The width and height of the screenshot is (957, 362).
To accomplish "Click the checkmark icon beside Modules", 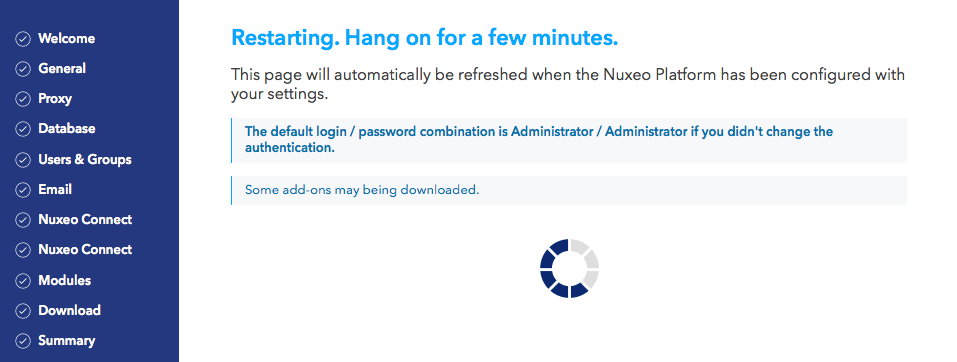I will 23,281.
